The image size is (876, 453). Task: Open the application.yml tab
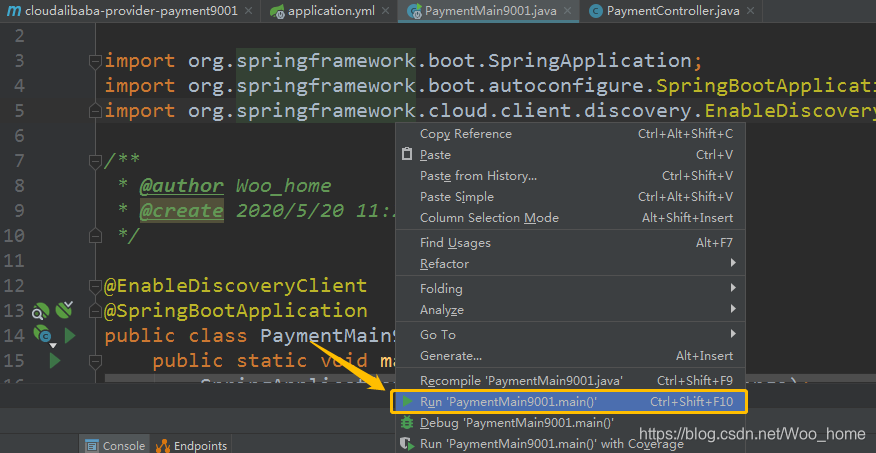pyautogui.click(x=328, y=11)
